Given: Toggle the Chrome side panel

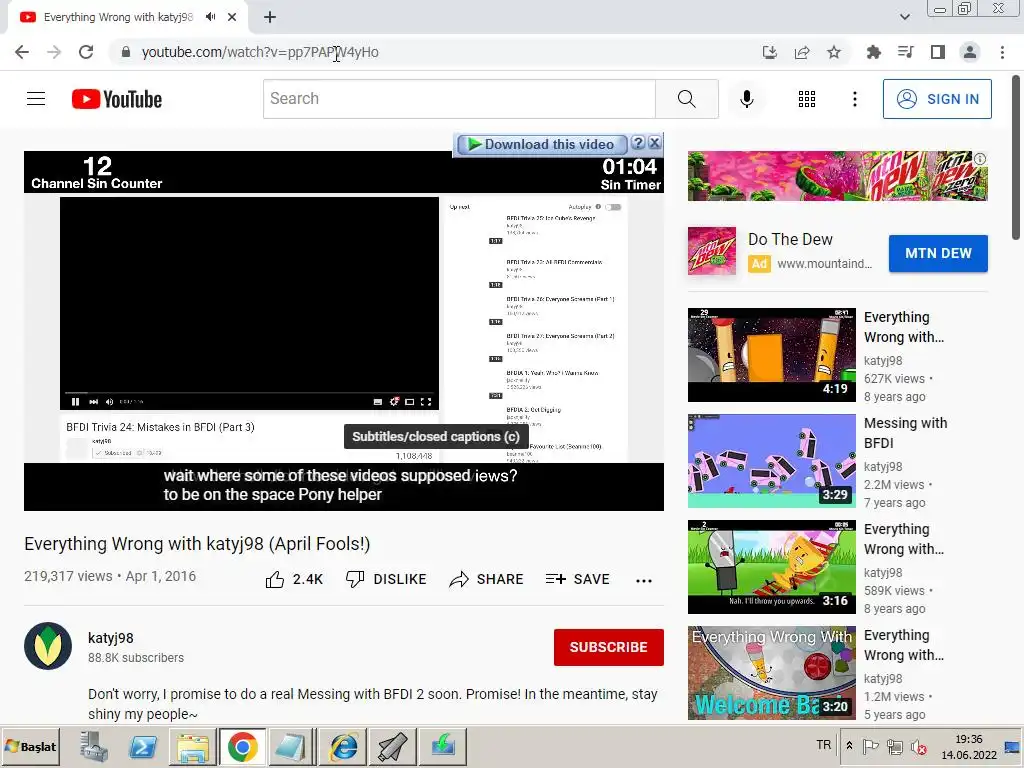Looking at the screenshot, I should pos(938,52).
